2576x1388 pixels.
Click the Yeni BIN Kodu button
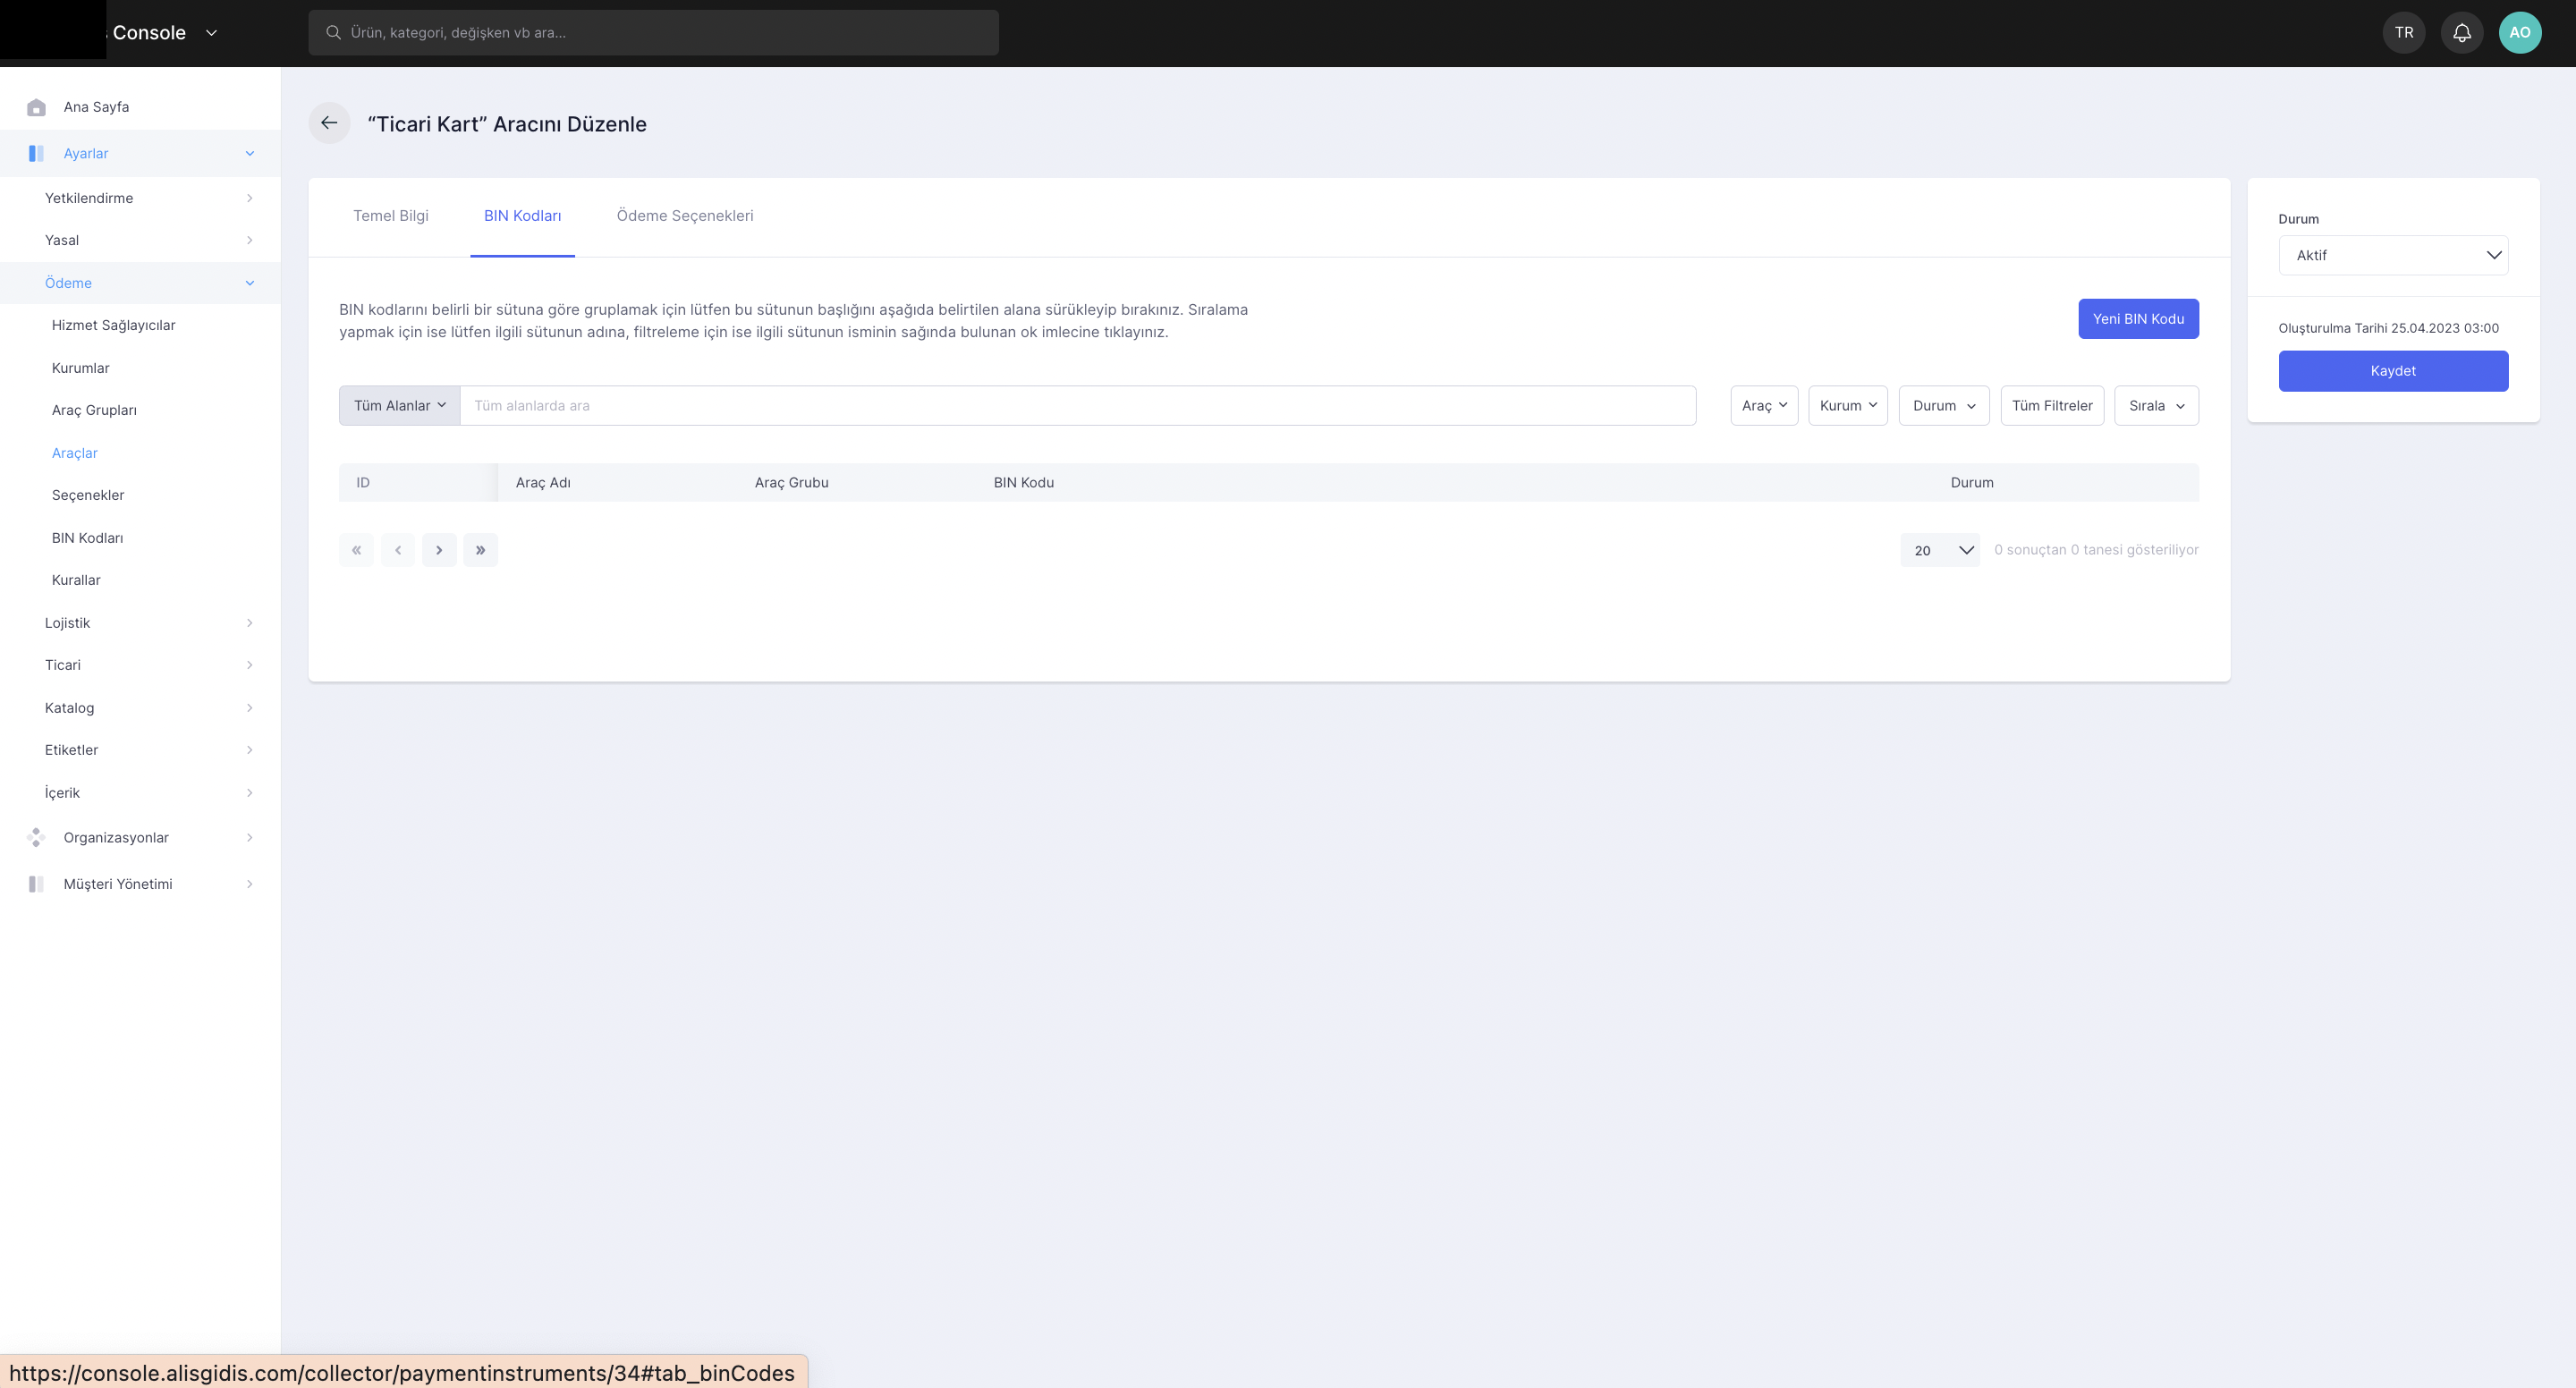pyautogui.click(x=2138, y=319)
